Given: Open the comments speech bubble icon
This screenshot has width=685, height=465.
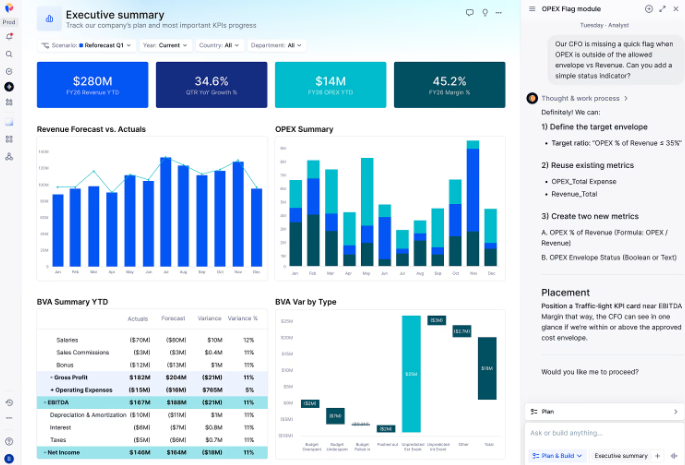Looking at the screenshot, I should 470,13.
